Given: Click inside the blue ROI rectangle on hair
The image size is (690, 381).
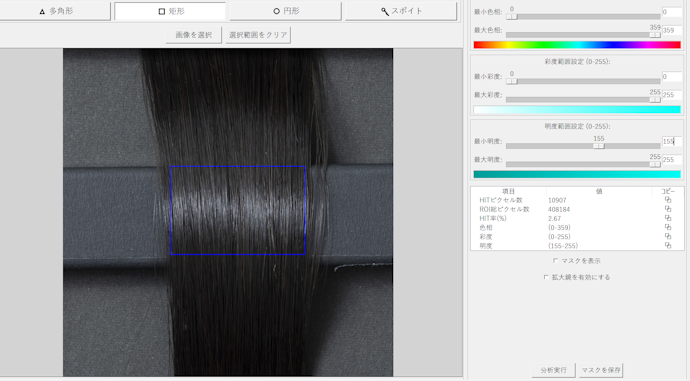Looking at the screenshot, I should pos(238,210).
